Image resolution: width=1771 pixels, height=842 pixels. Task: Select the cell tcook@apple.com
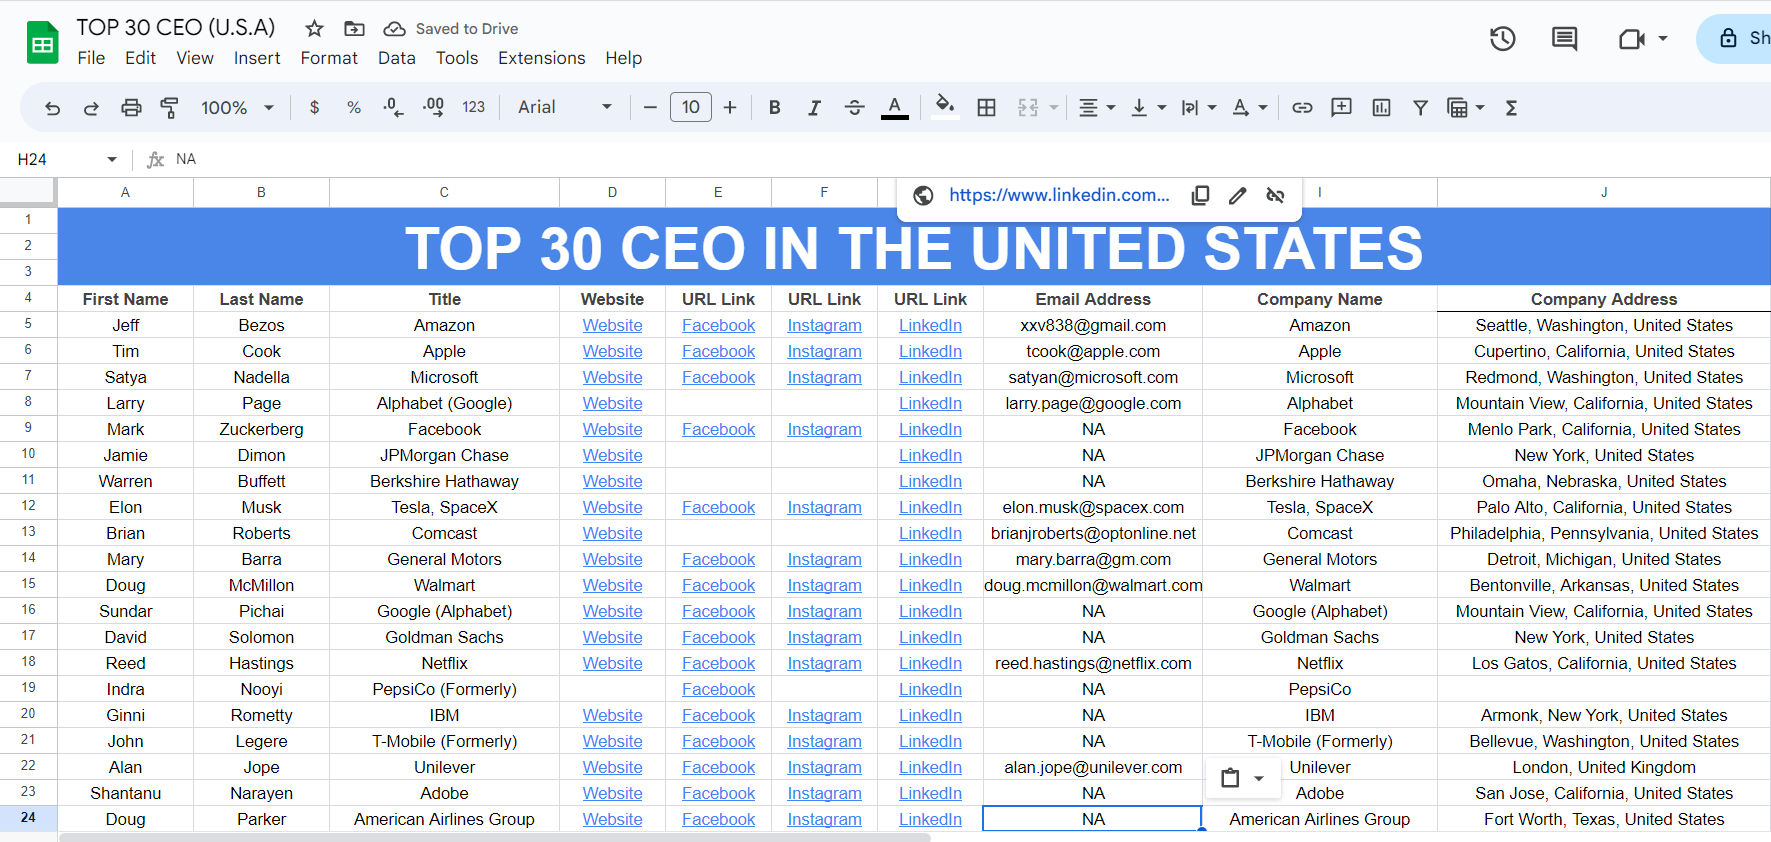coord(1093,351)
